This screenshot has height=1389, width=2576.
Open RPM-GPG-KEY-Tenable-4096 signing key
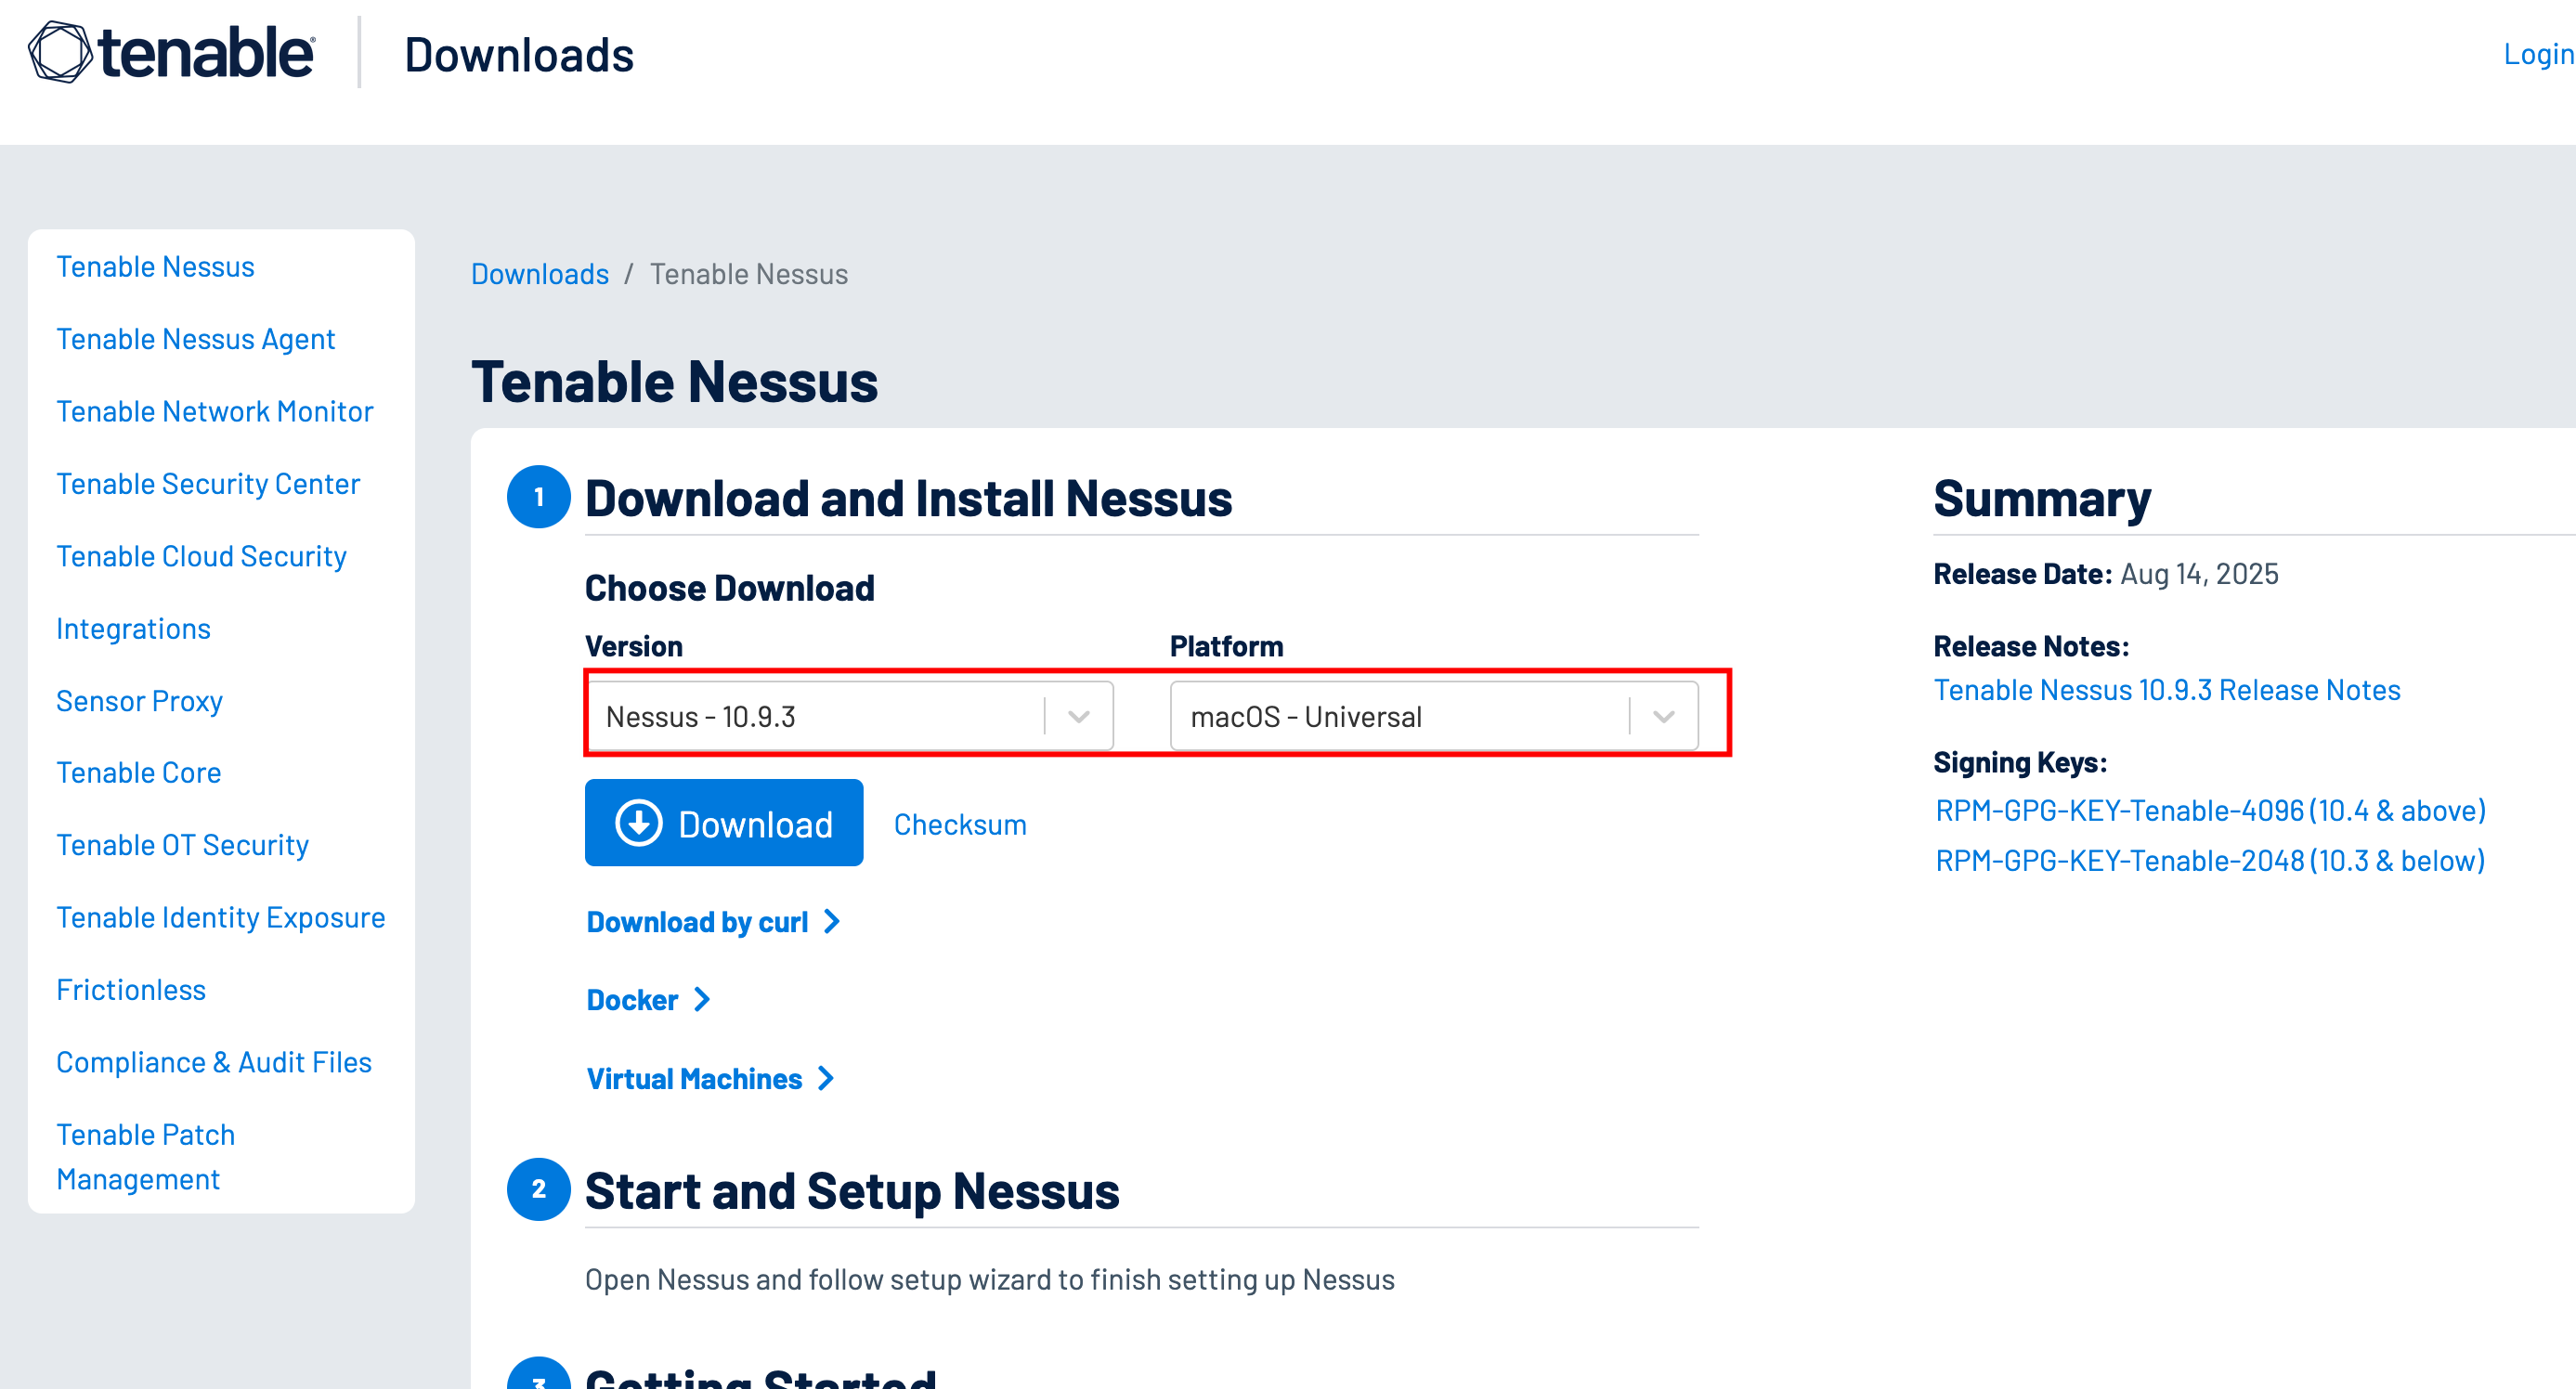point(2209,810)
